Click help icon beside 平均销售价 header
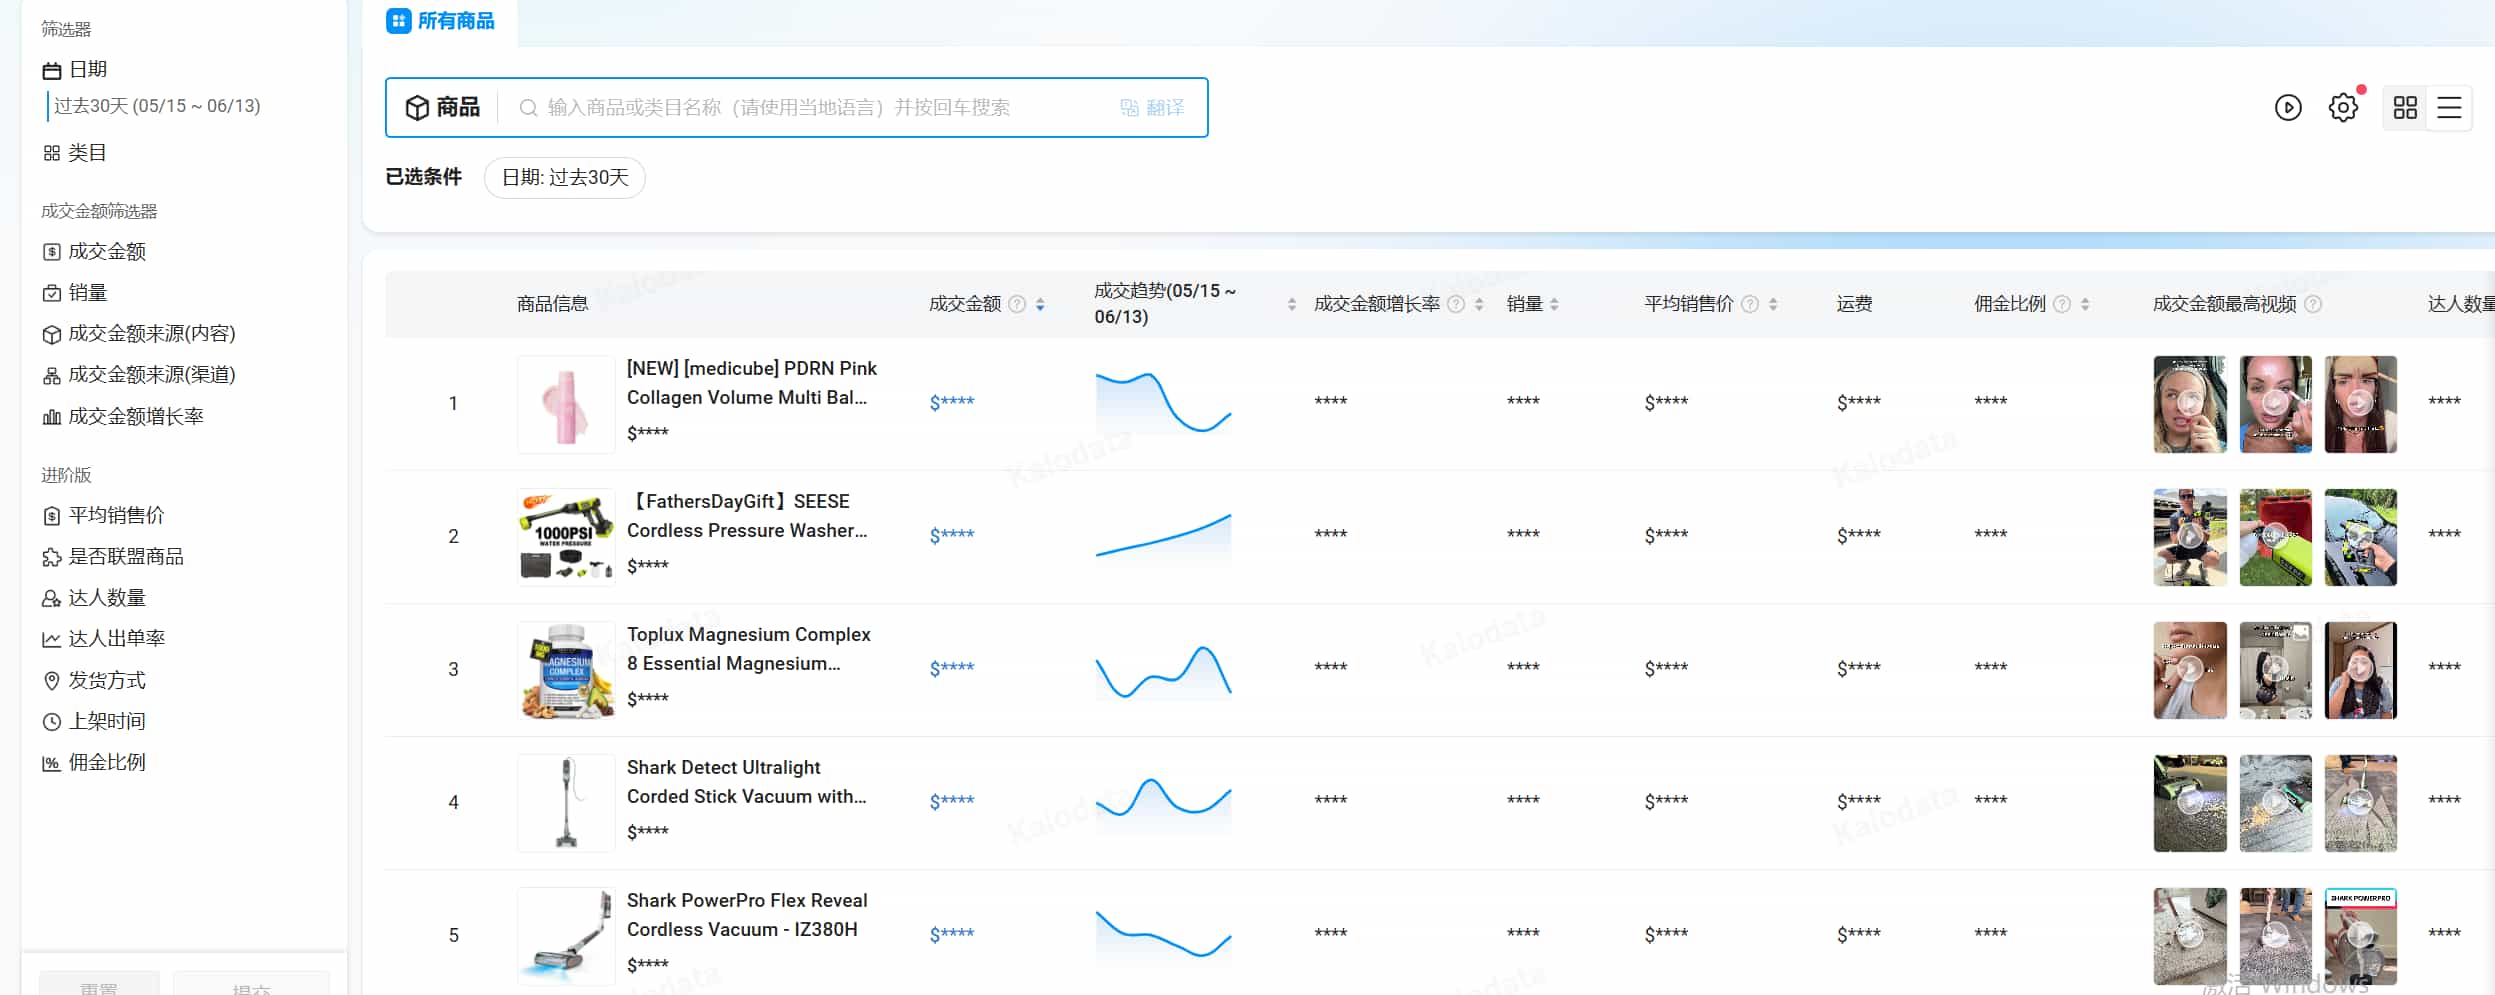 coord(1750,304)
